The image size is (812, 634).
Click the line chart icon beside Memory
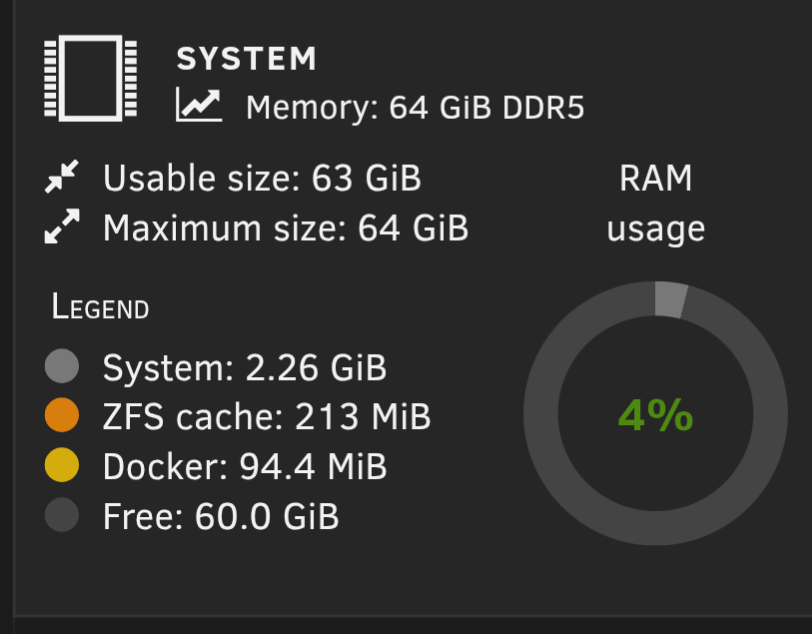pyautogui.click(x=199, y=104)
